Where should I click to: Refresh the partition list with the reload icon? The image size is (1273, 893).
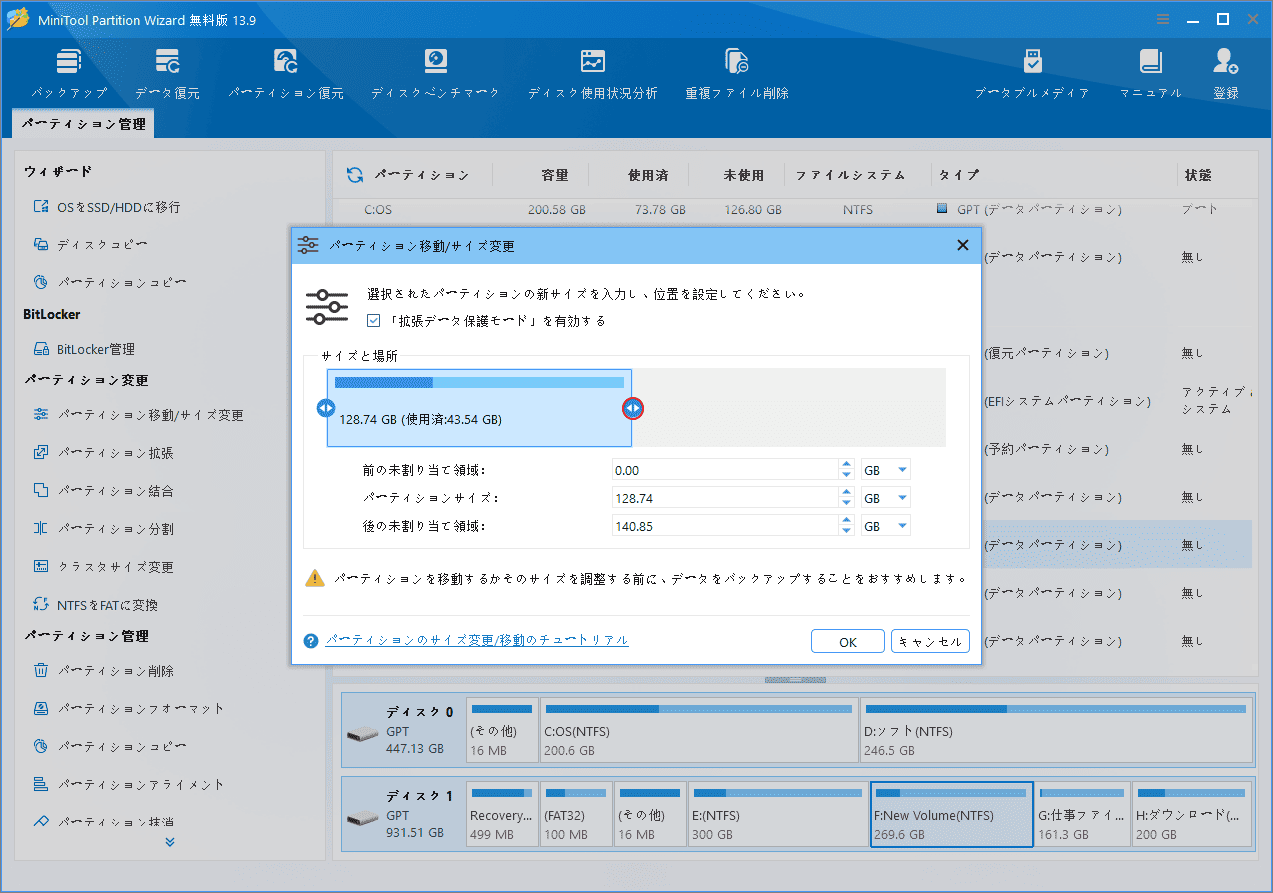pyautogui.click(x=355, y=175)
